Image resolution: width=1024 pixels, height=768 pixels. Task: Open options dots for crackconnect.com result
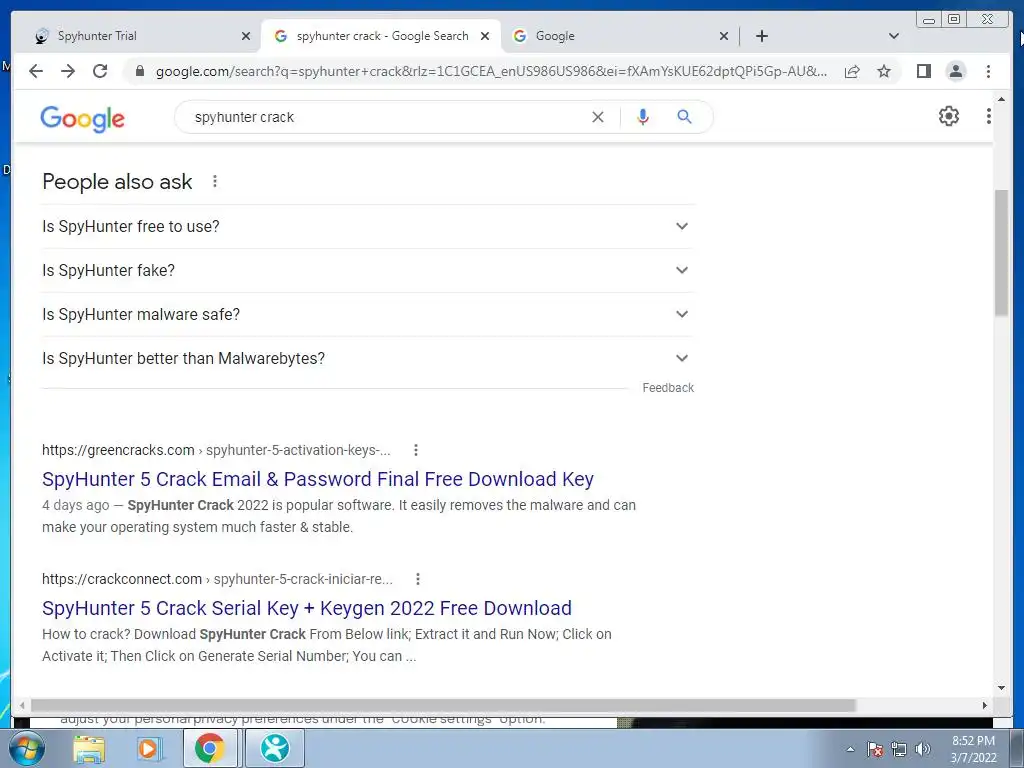click(418, 579)
